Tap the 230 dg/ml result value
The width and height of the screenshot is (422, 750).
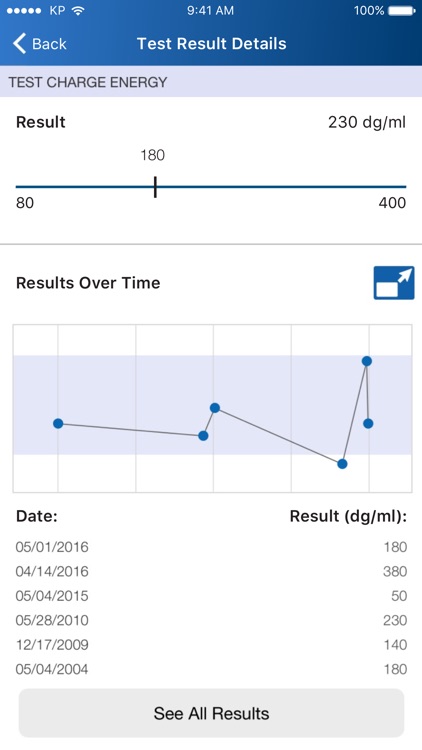pos(367,122)
